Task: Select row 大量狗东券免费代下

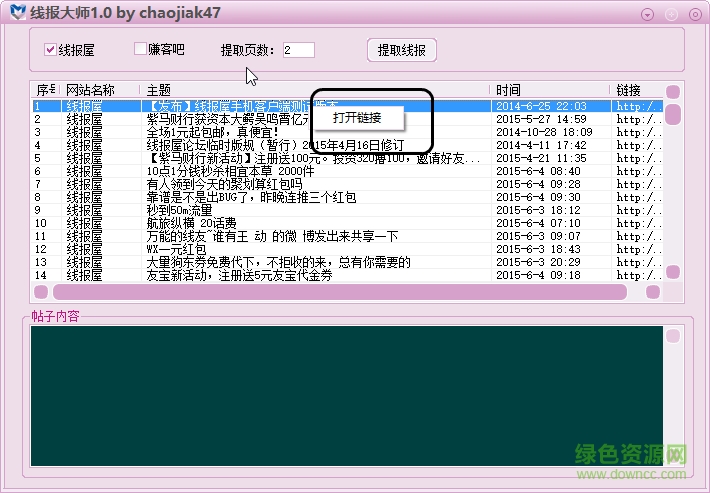Action: click(x=347, y=262)
